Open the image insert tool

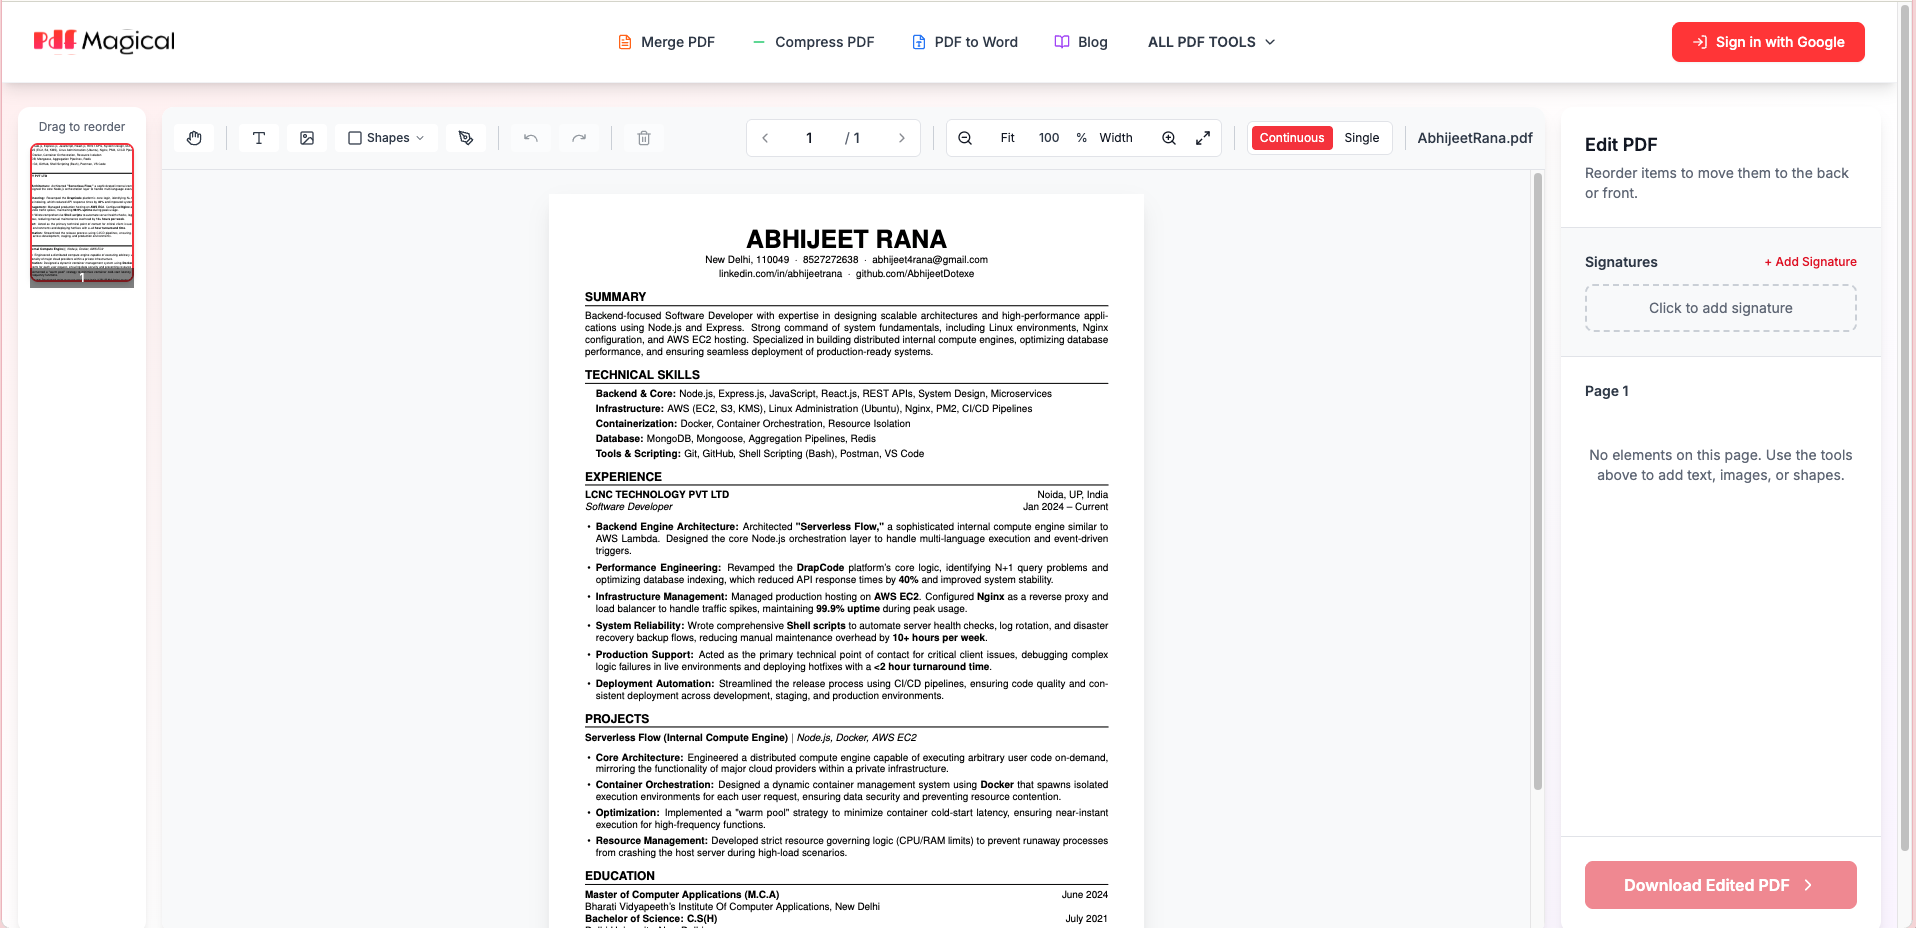tap(306, 137)
